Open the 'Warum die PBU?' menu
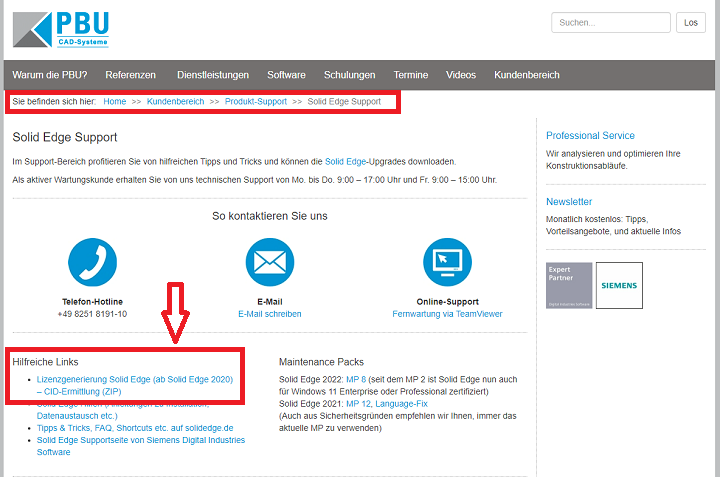 coord(50,75)
